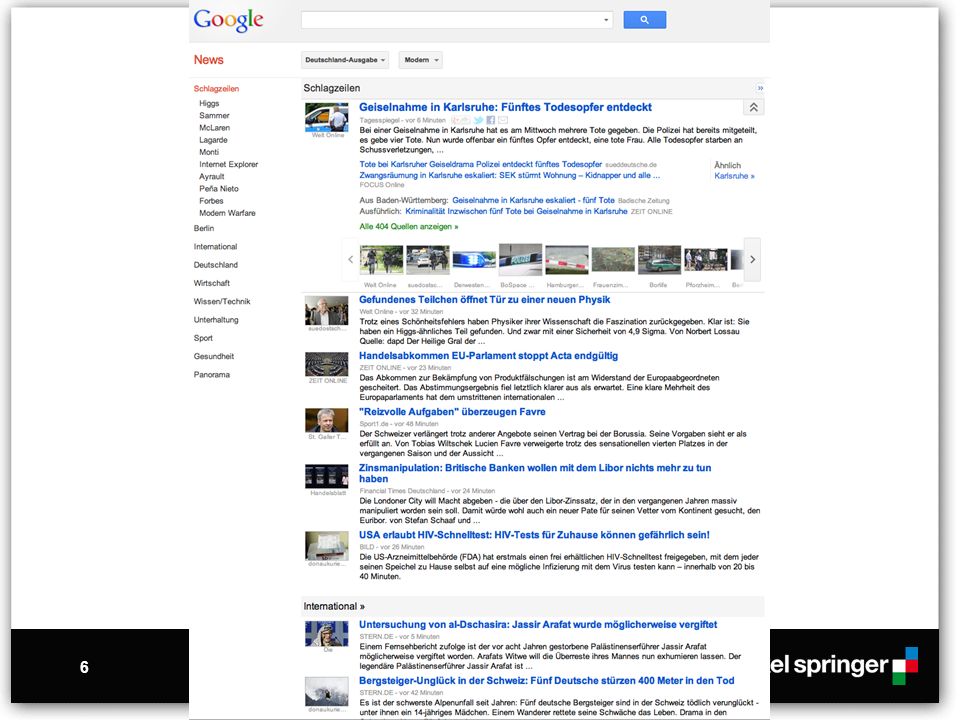Screen dimensions: 960x720
Task: Click the double-arrow icon in Schlagzeilen header
Action: [x=760, y=88]
